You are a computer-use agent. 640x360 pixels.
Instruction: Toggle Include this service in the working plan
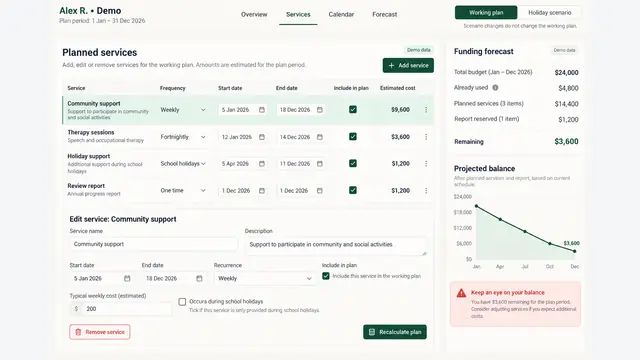click(326, 276)
